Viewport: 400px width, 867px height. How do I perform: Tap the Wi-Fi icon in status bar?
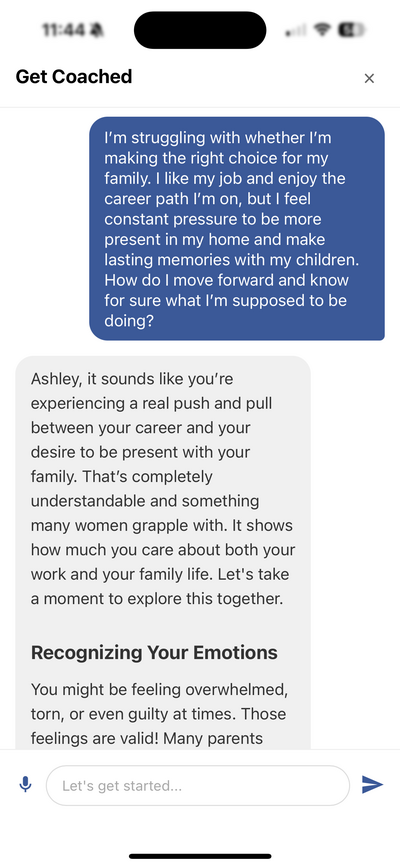click(x=321, y=30)
